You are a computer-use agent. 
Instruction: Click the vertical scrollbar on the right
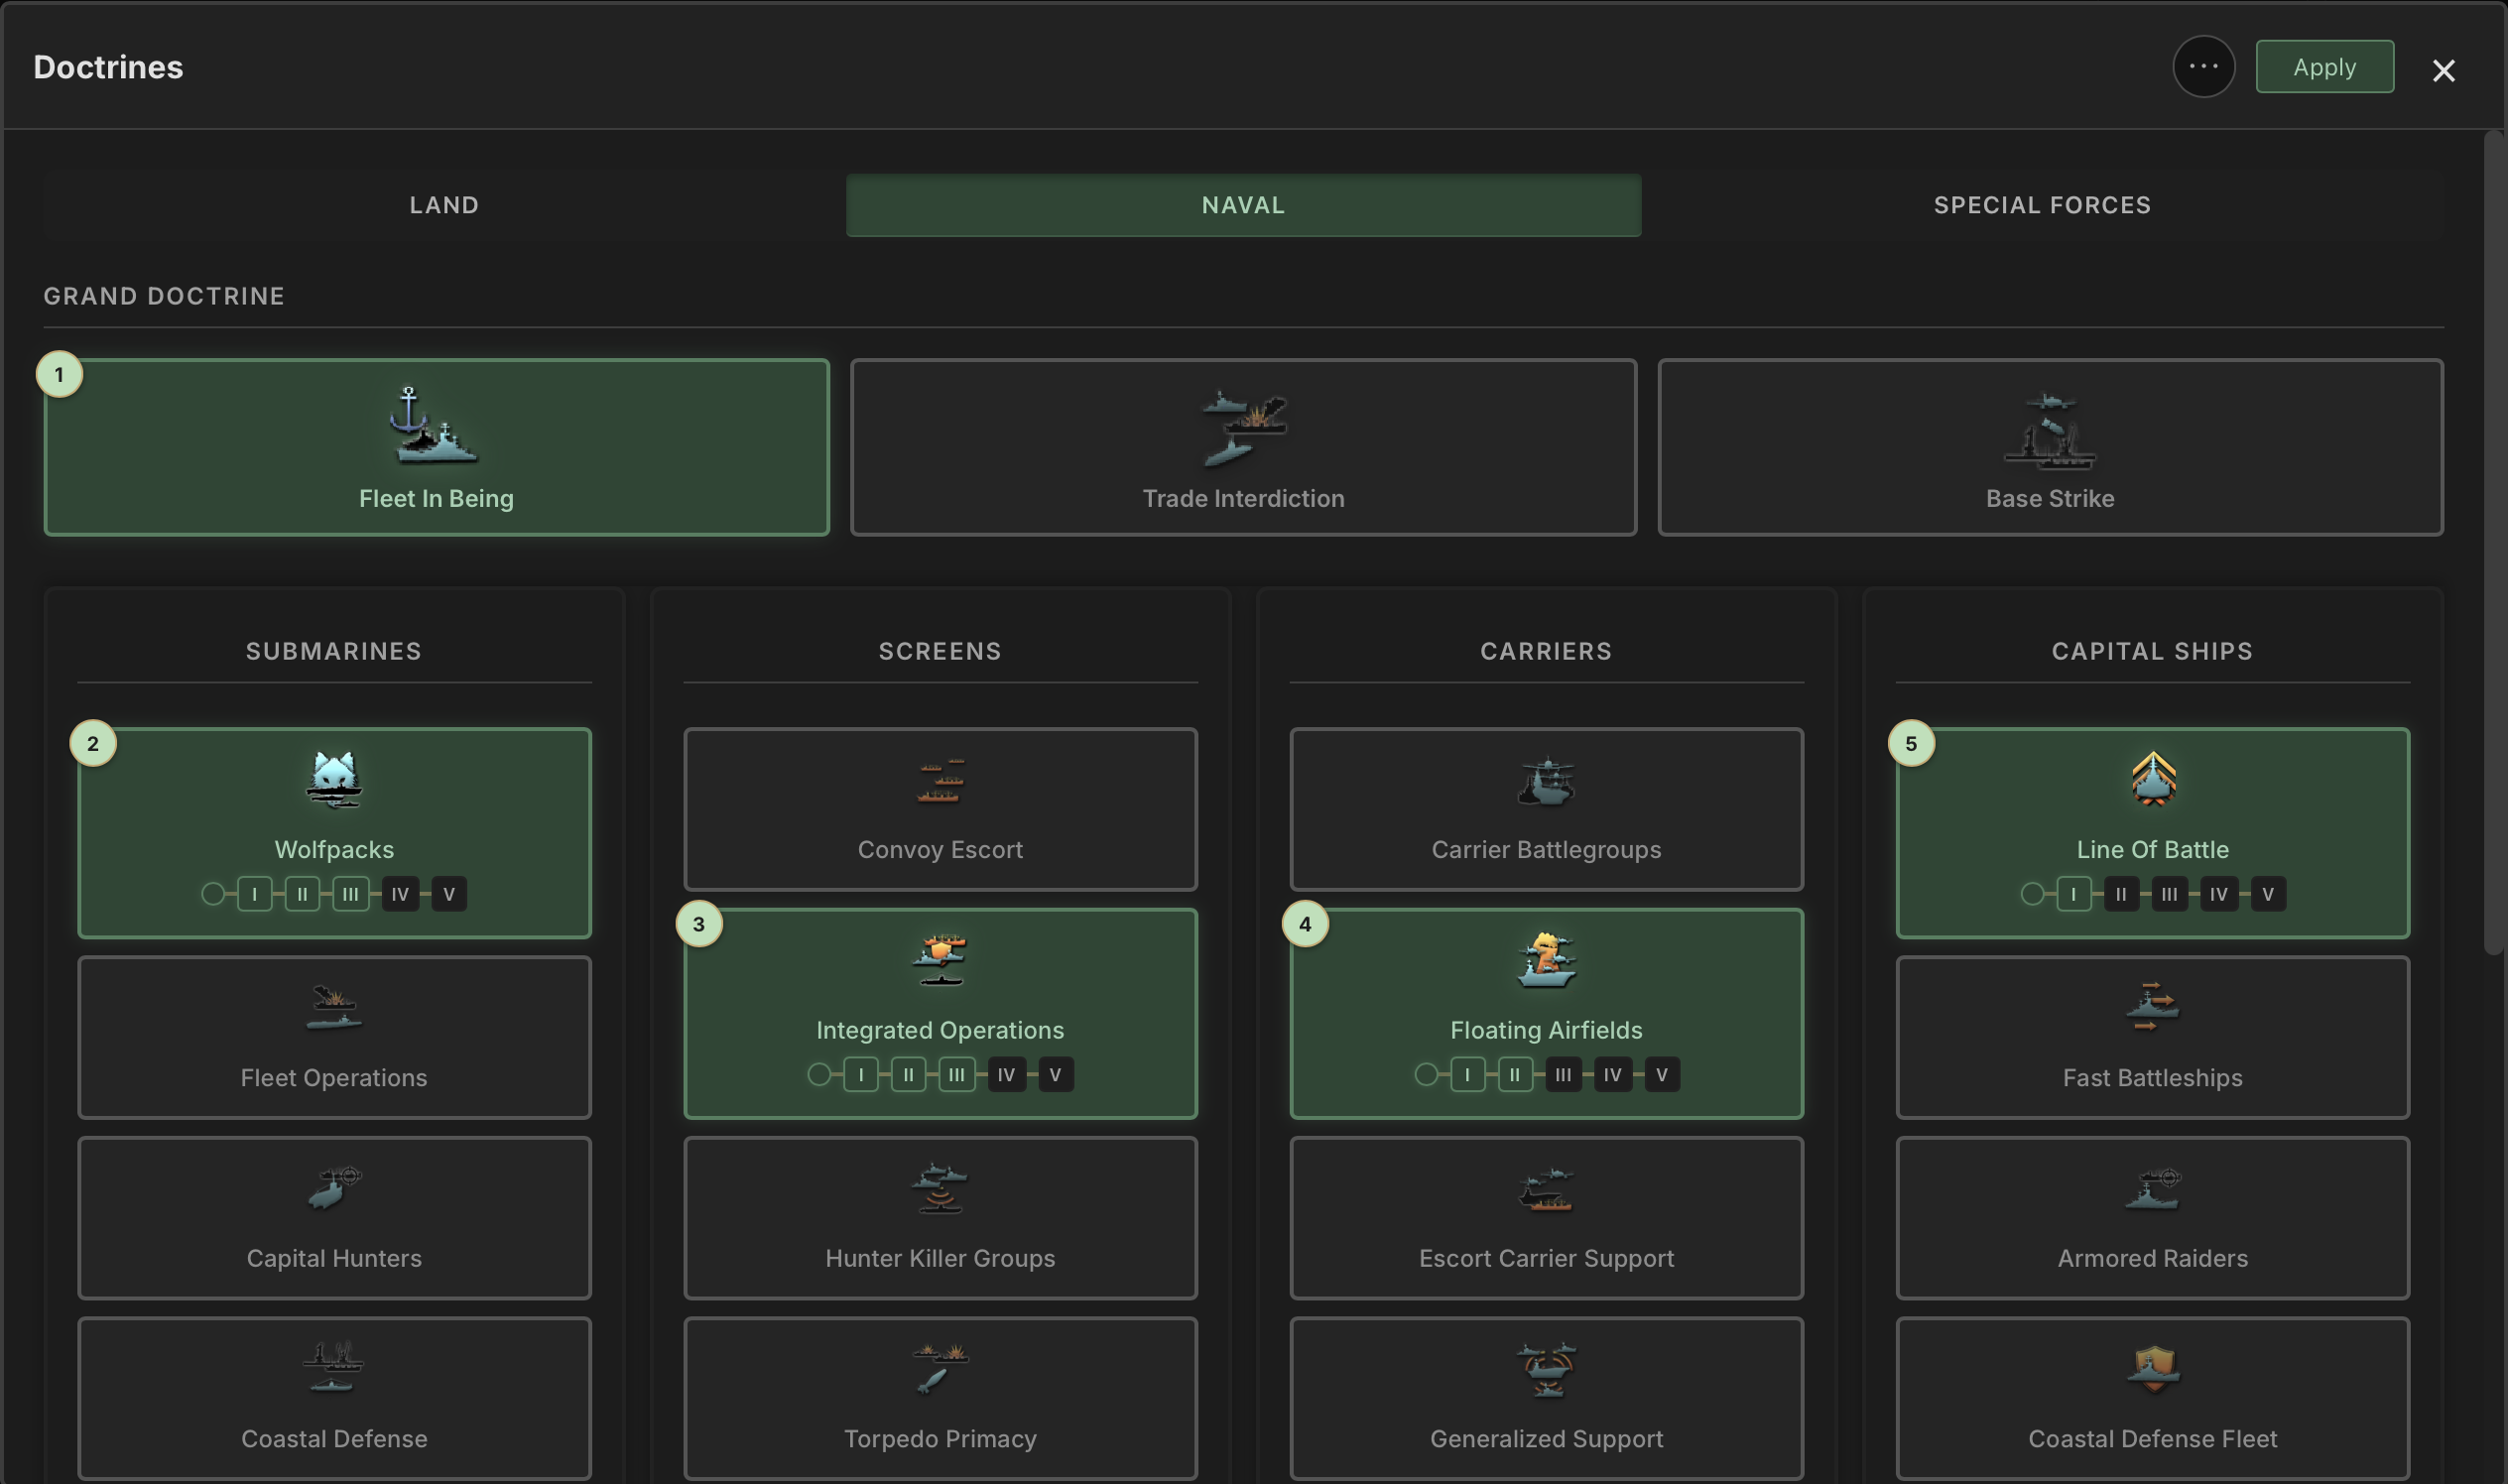coord(2493,542)
